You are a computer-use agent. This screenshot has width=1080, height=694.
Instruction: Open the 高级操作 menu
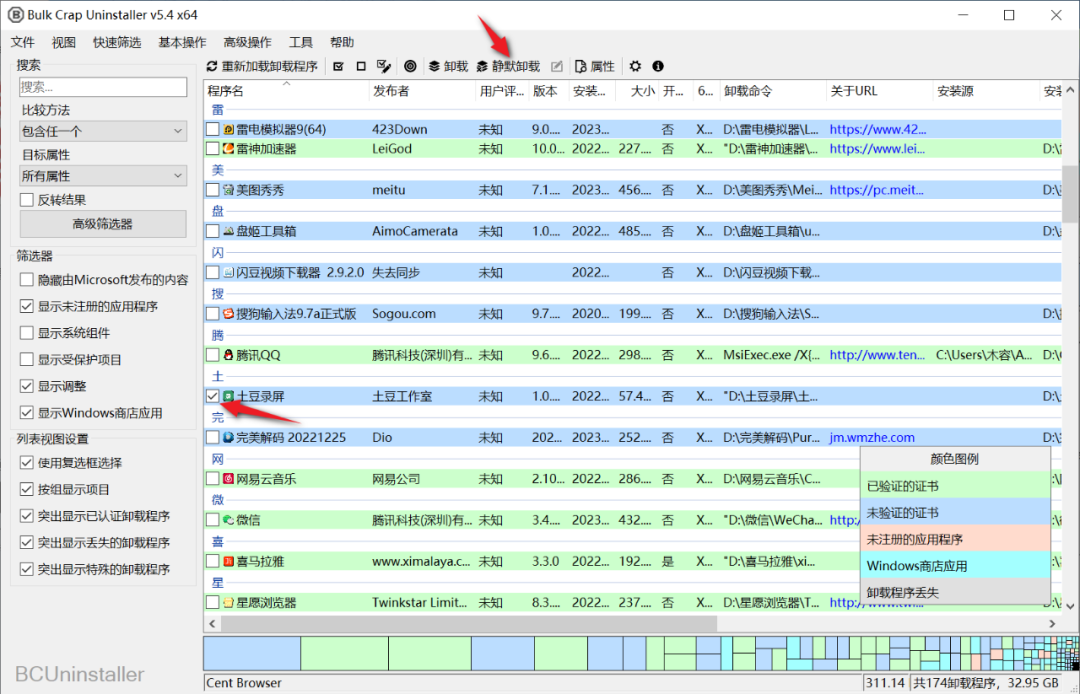[247, 42]
